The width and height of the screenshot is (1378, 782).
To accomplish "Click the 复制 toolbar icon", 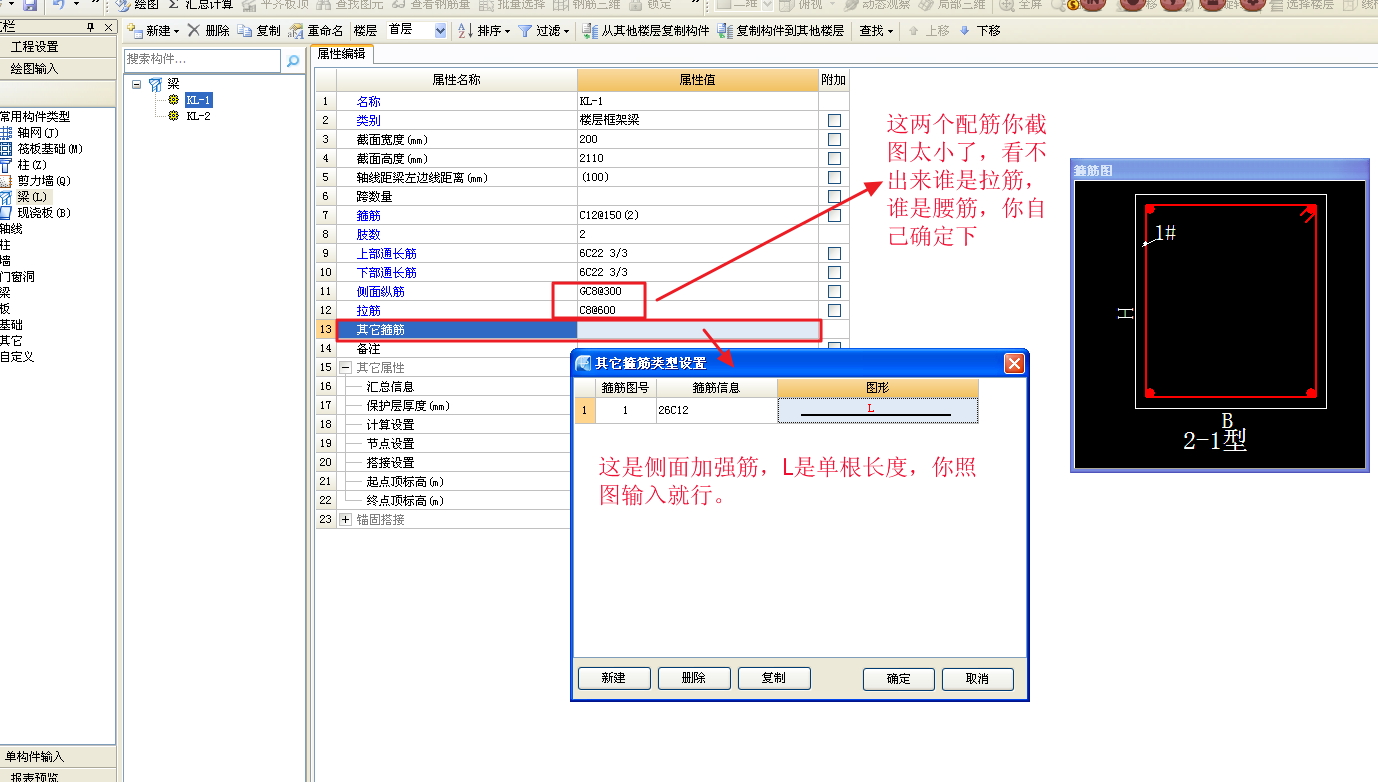I will point(245,31).
